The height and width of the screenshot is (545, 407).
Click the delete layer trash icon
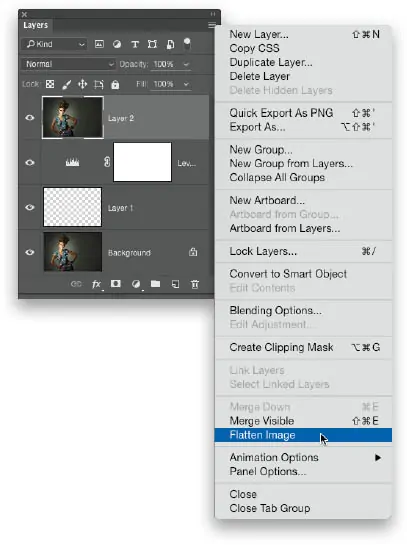pyautogui.click(x=195, y=284)
